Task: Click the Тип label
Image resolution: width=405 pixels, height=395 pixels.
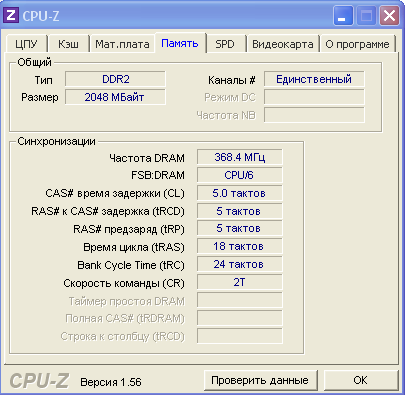Action: point(43,80)
